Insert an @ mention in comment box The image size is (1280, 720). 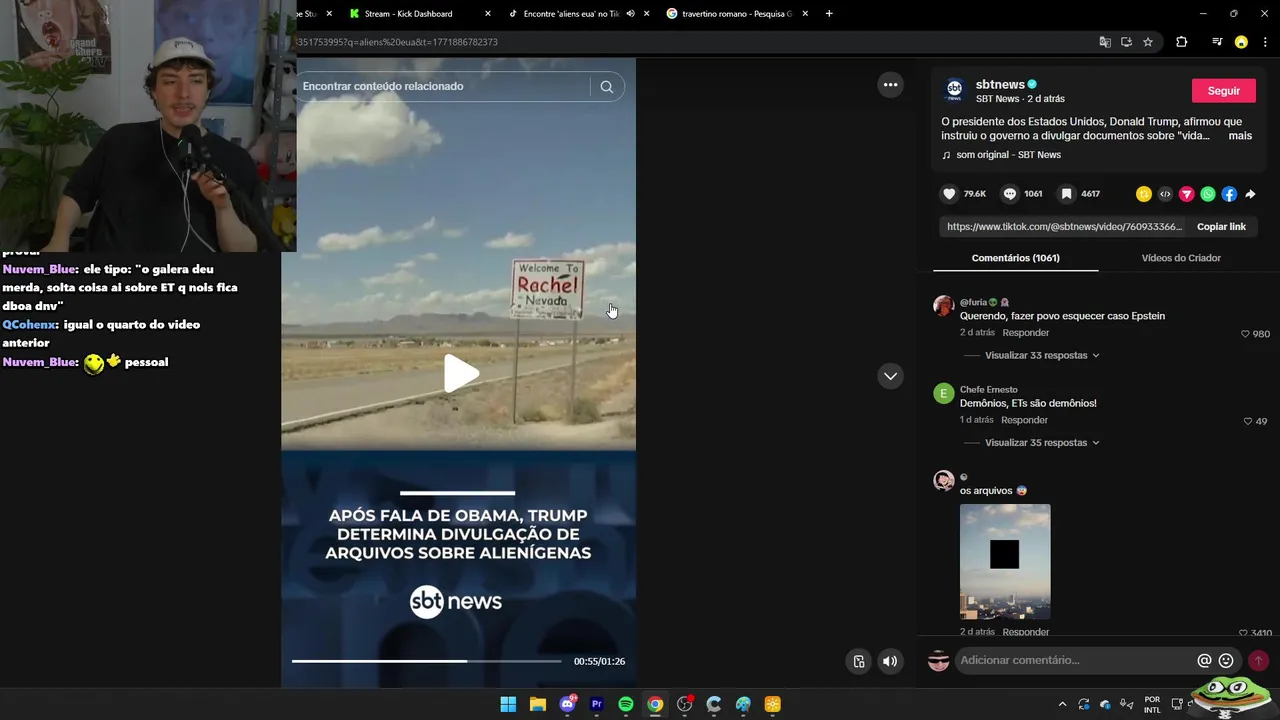click(x=1204, y=660)
